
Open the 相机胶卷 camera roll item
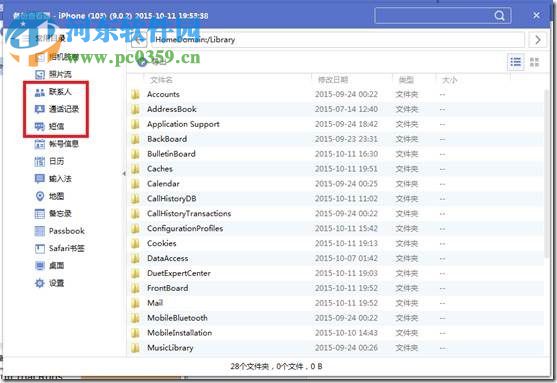click(57, 57)
